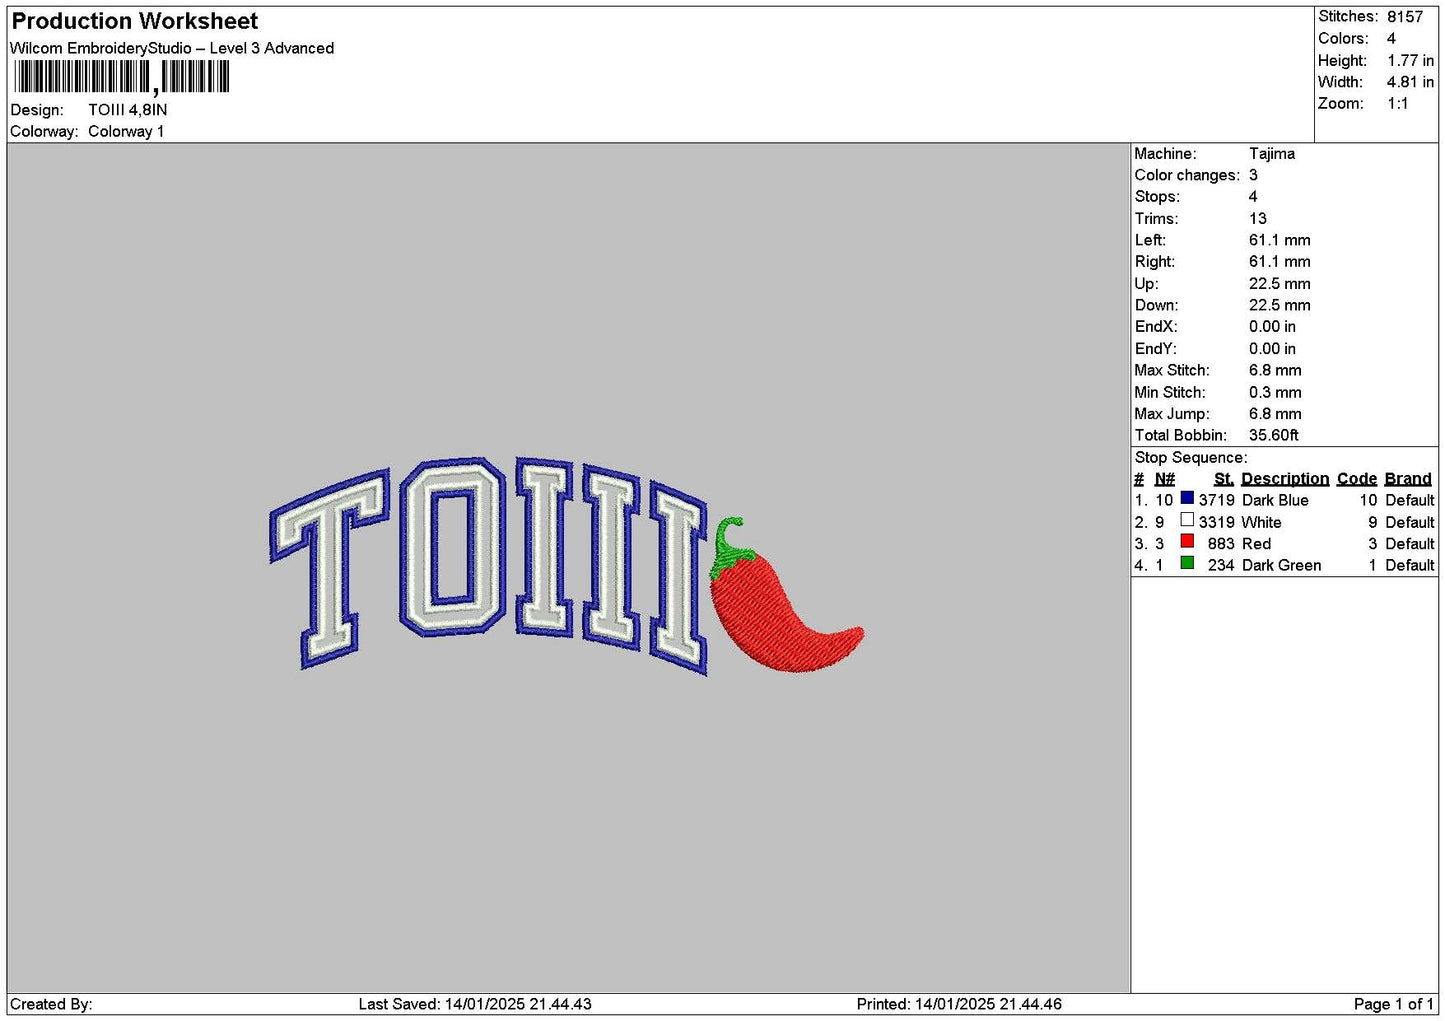Click the 'Stop Sequence:' heading
1445x1021 pixels.
(x=1191, y=458)
